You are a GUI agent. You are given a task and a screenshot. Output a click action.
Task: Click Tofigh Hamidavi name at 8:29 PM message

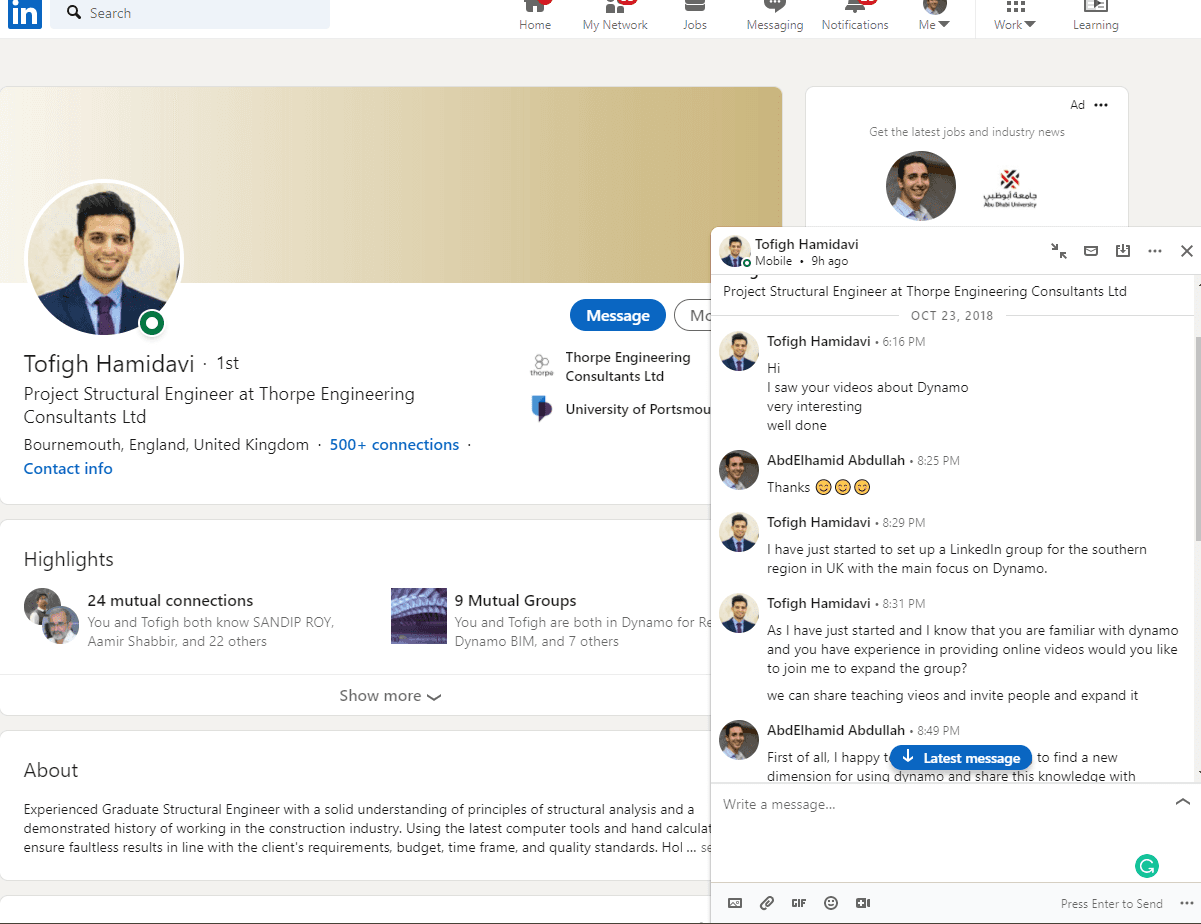click(819, 522)
